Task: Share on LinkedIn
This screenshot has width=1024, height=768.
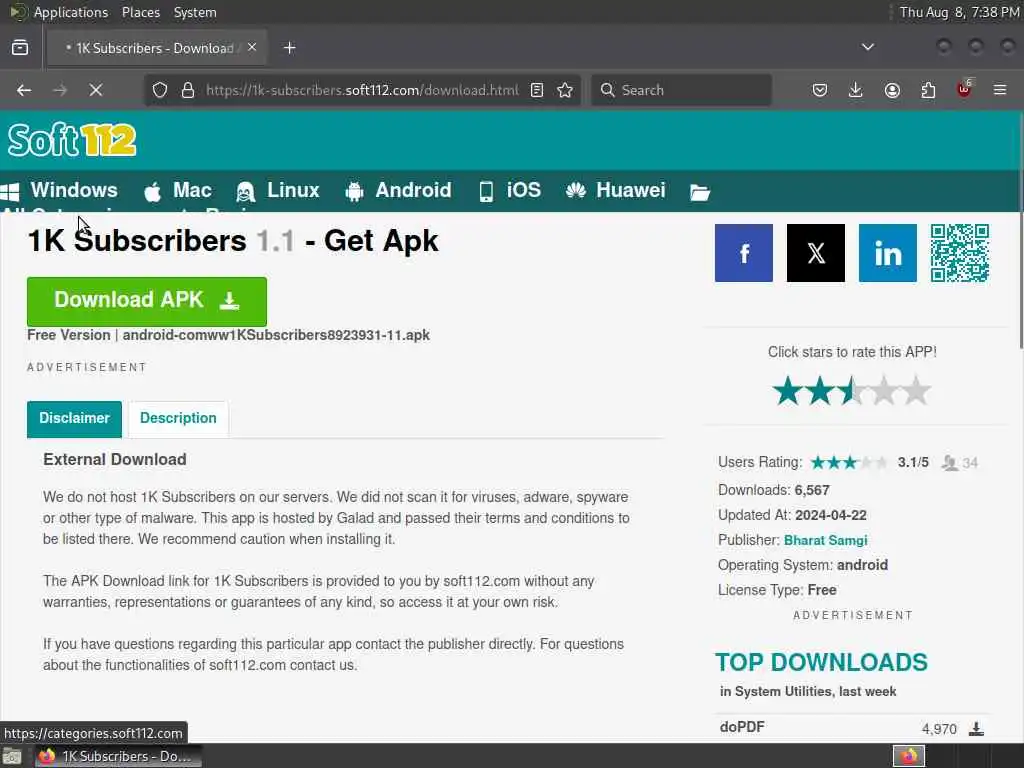Action: click(x=888, y=253)
